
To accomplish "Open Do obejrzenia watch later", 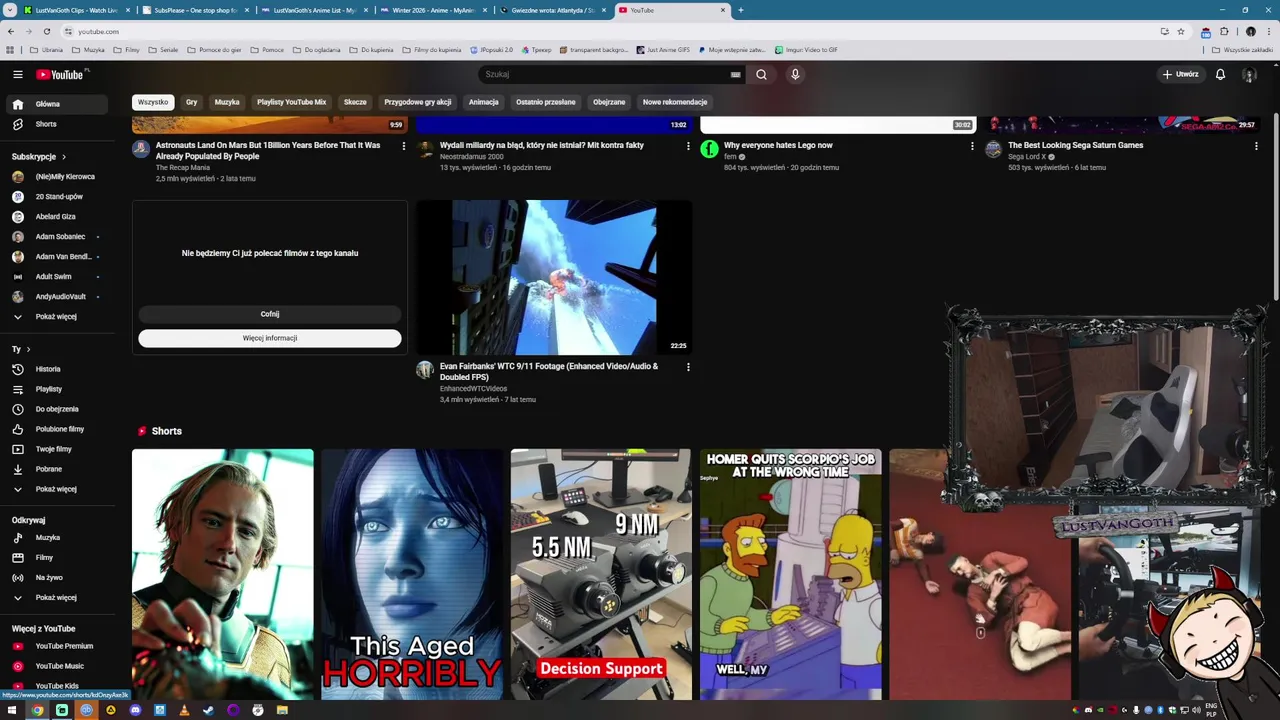I will 58,409.
